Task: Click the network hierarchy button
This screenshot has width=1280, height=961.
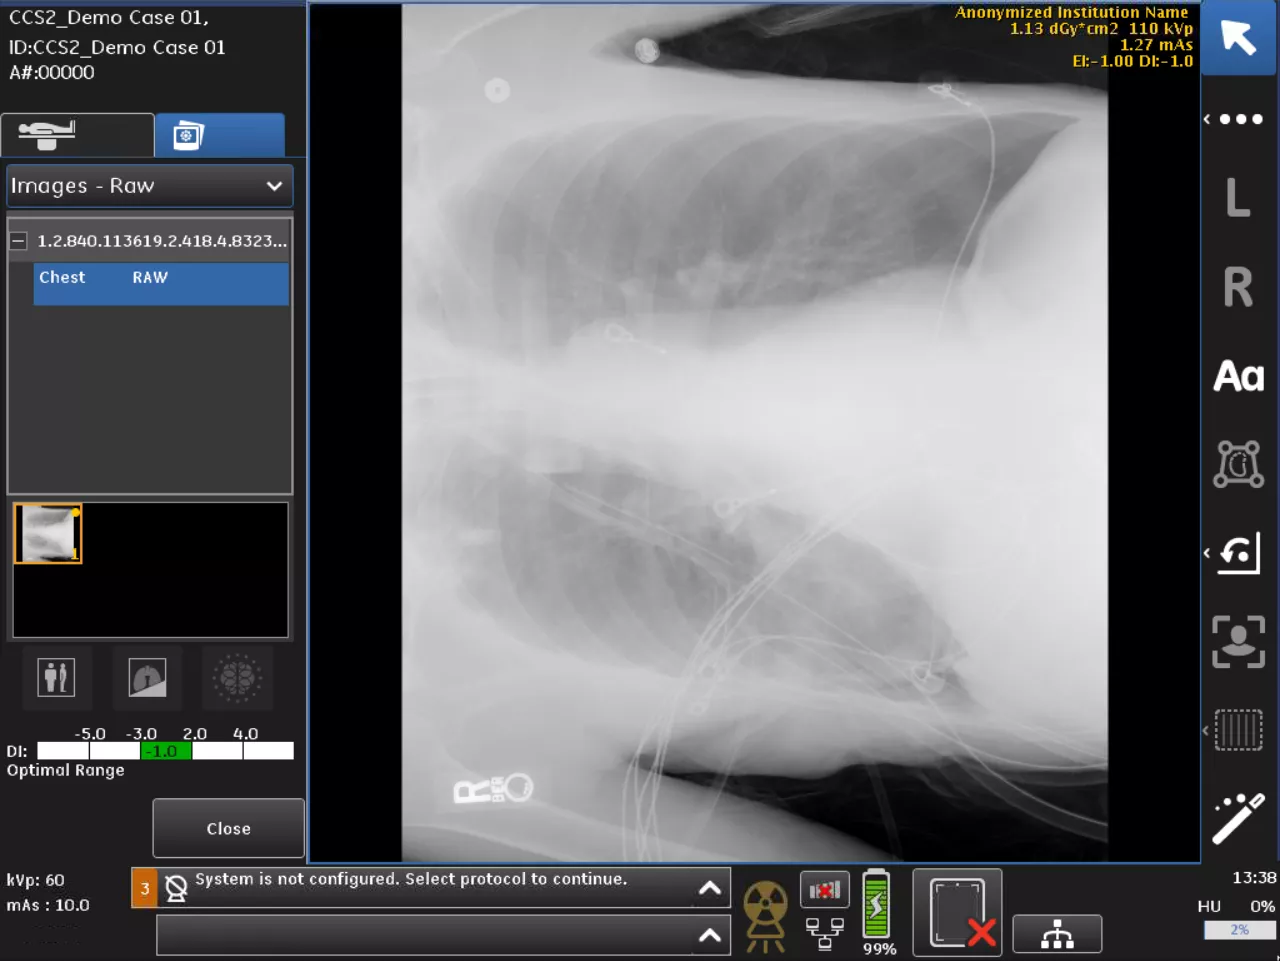Action: (1057, 934)
